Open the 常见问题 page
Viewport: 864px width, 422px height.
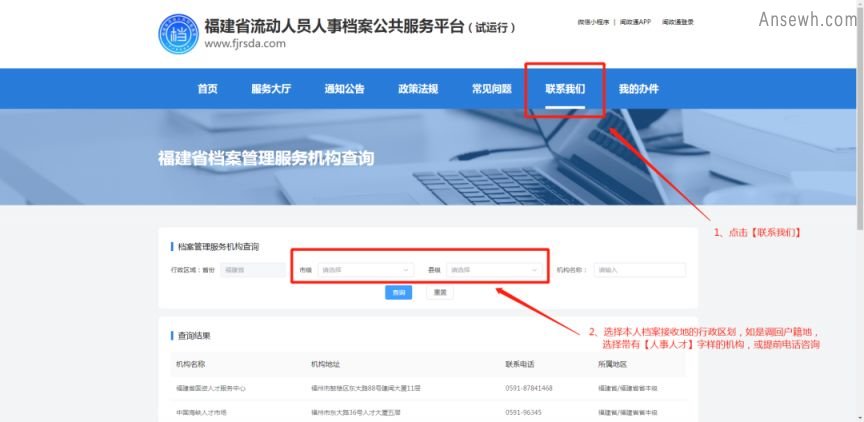(492, 89)
